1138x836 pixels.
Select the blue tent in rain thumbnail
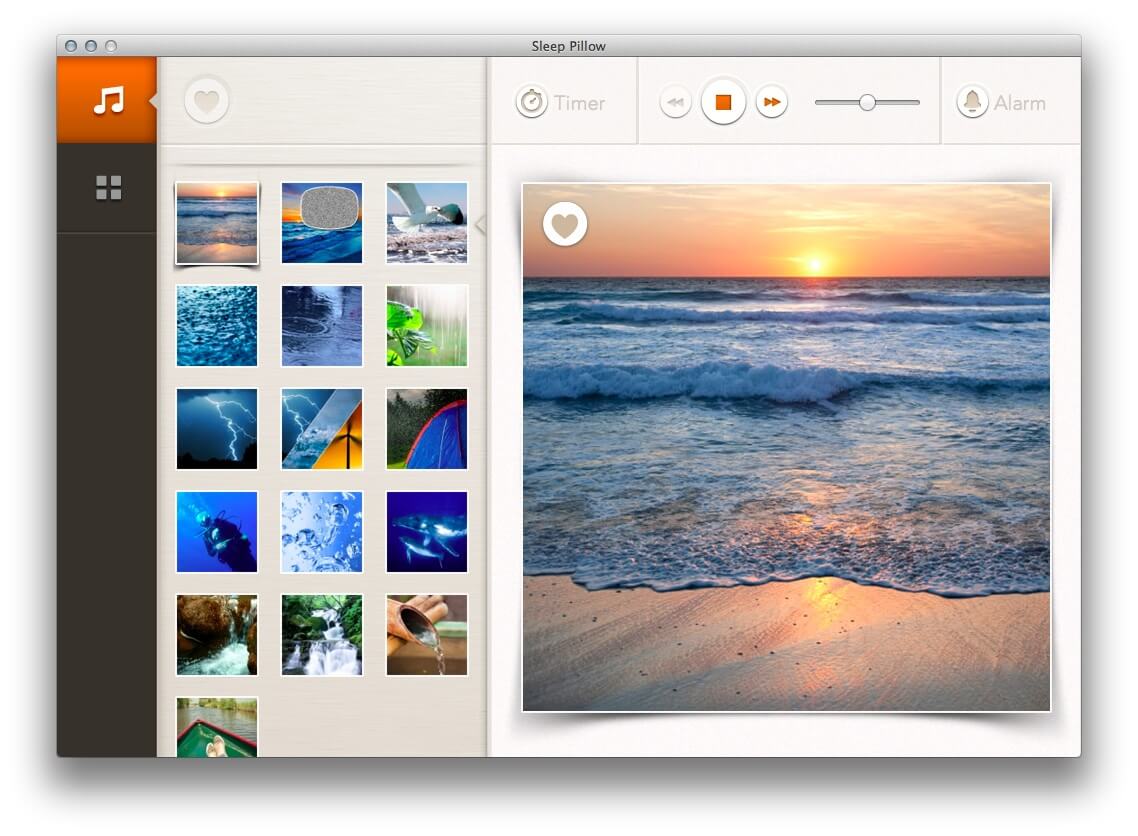(427, 429)
